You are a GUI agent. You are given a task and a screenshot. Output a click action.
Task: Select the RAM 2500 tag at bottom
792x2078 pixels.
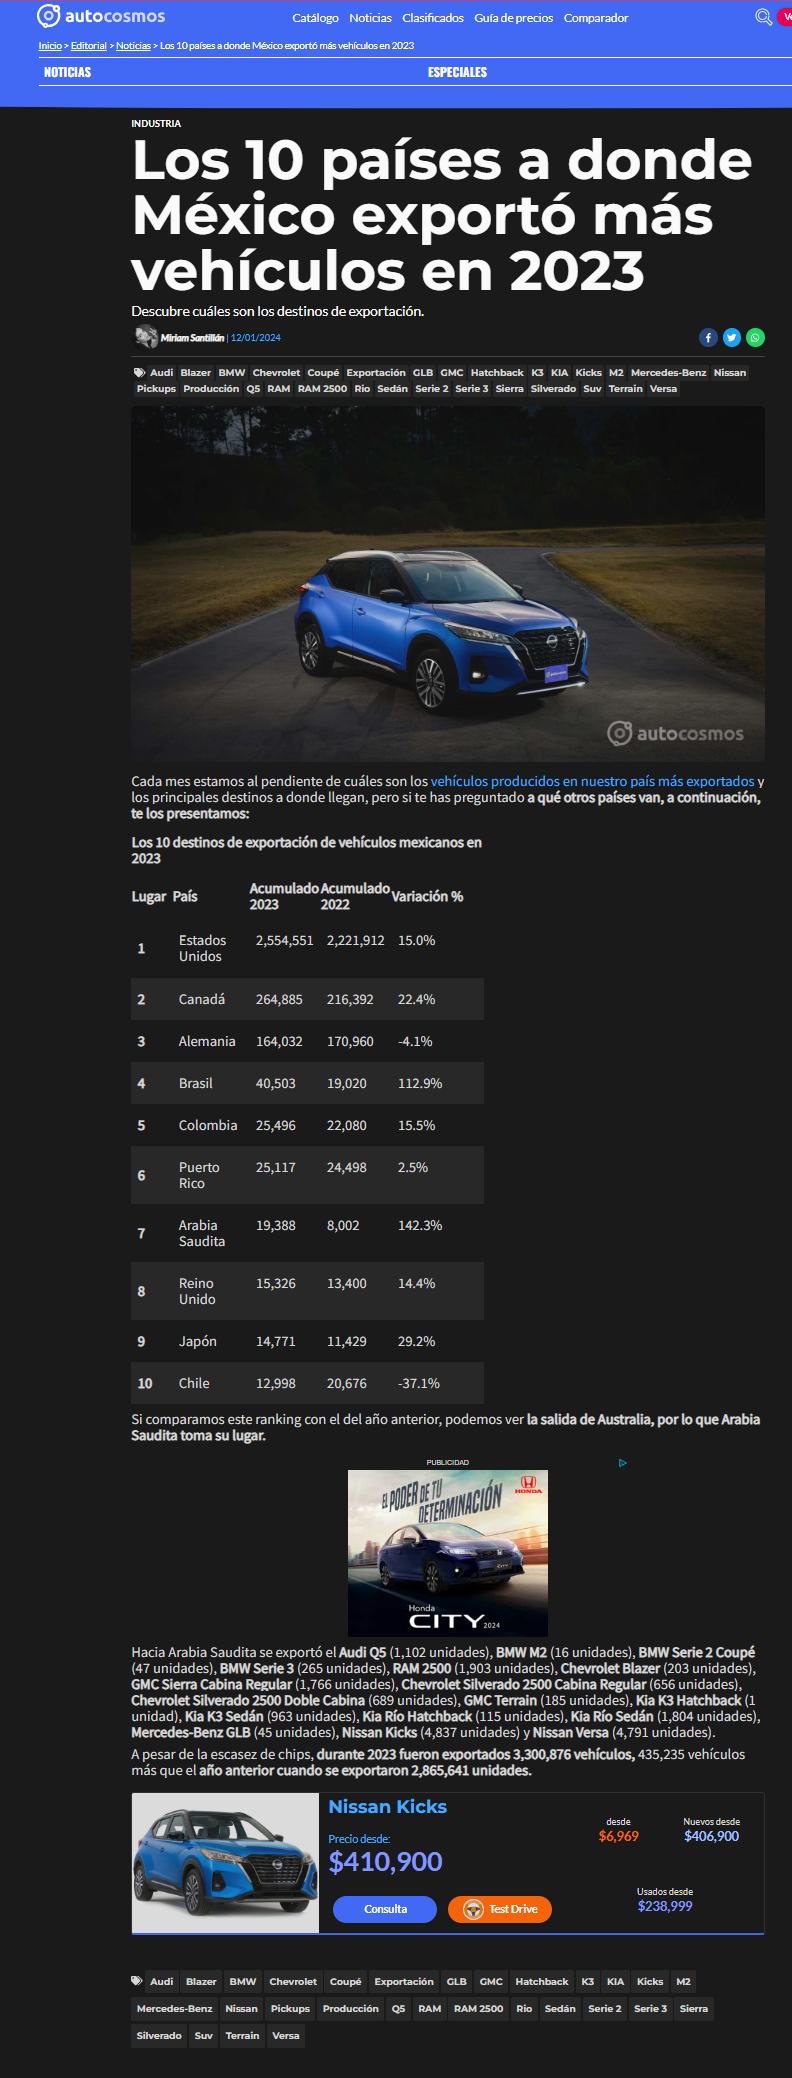tap(478, 2009)
